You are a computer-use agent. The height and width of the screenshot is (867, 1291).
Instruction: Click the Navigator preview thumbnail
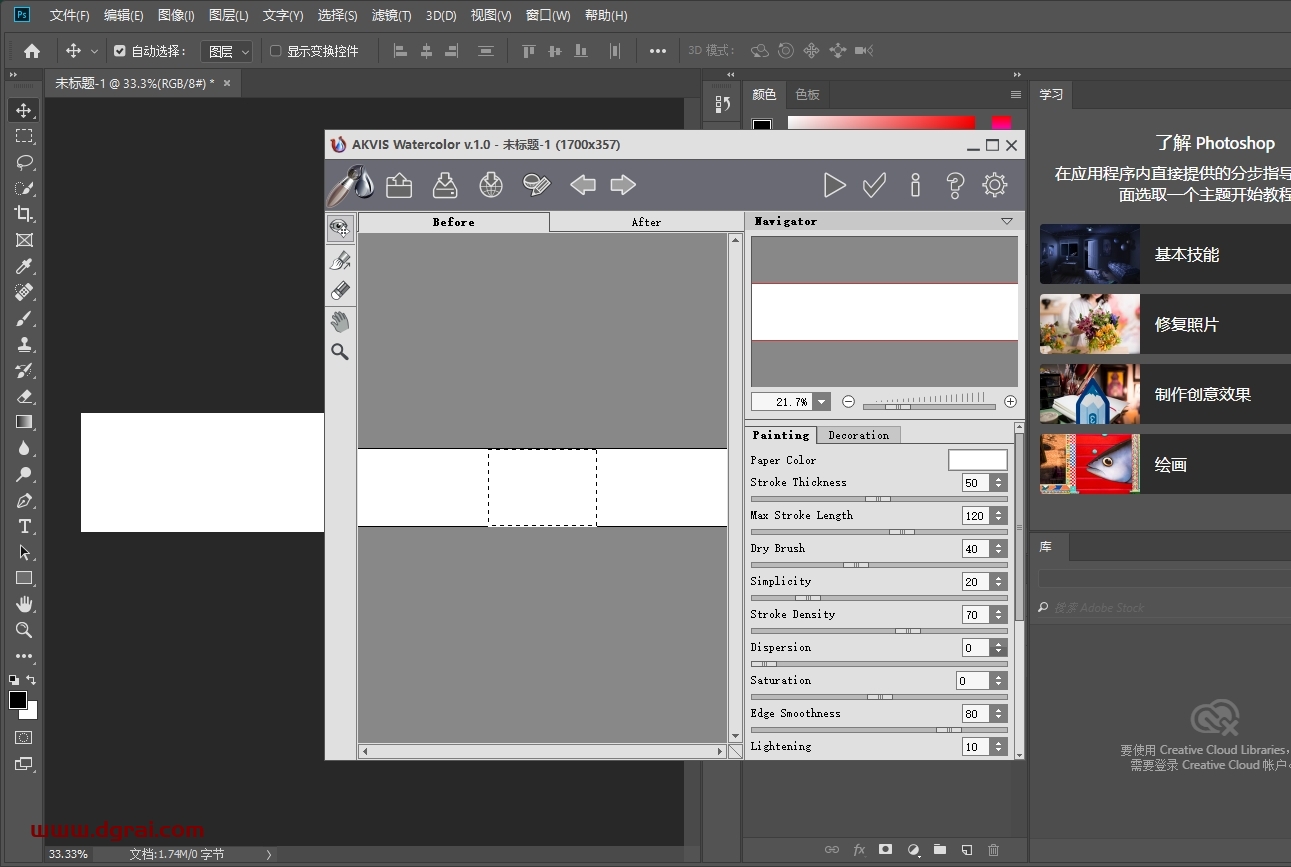pyautogui.click(x=884, y=311)
